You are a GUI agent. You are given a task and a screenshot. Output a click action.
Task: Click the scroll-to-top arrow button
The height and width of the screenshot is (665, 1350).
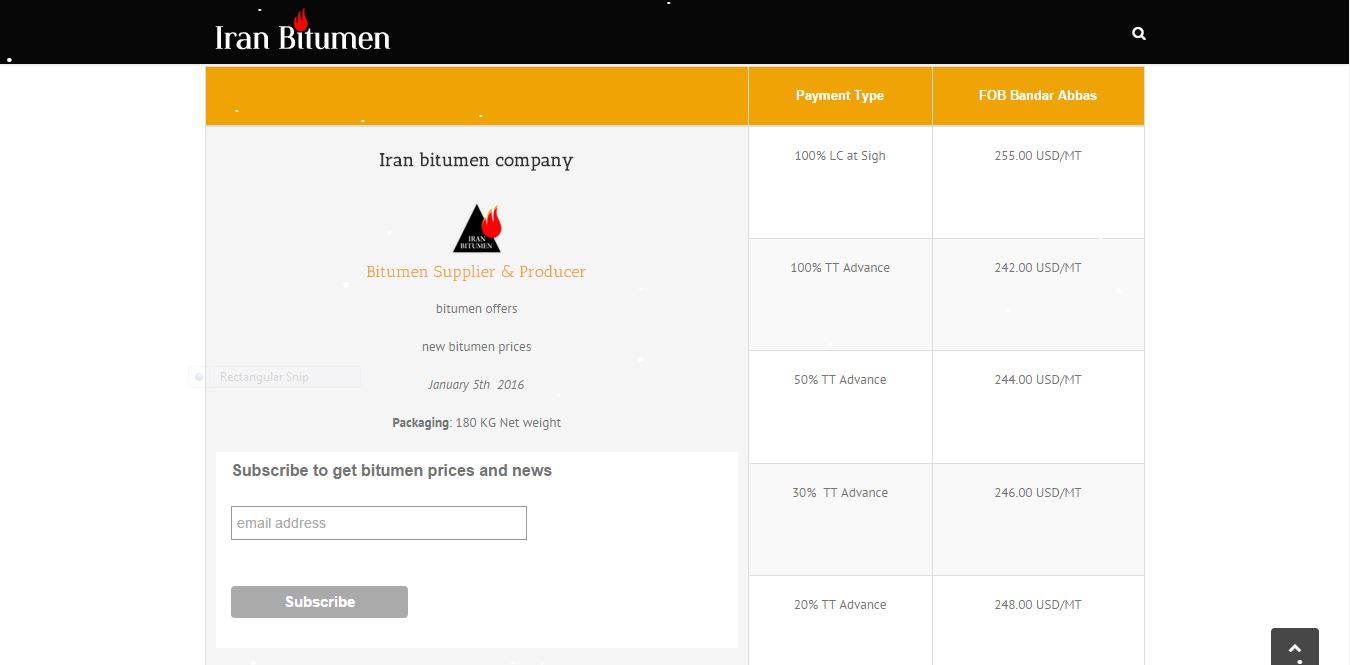click(x=1295, y=647)
